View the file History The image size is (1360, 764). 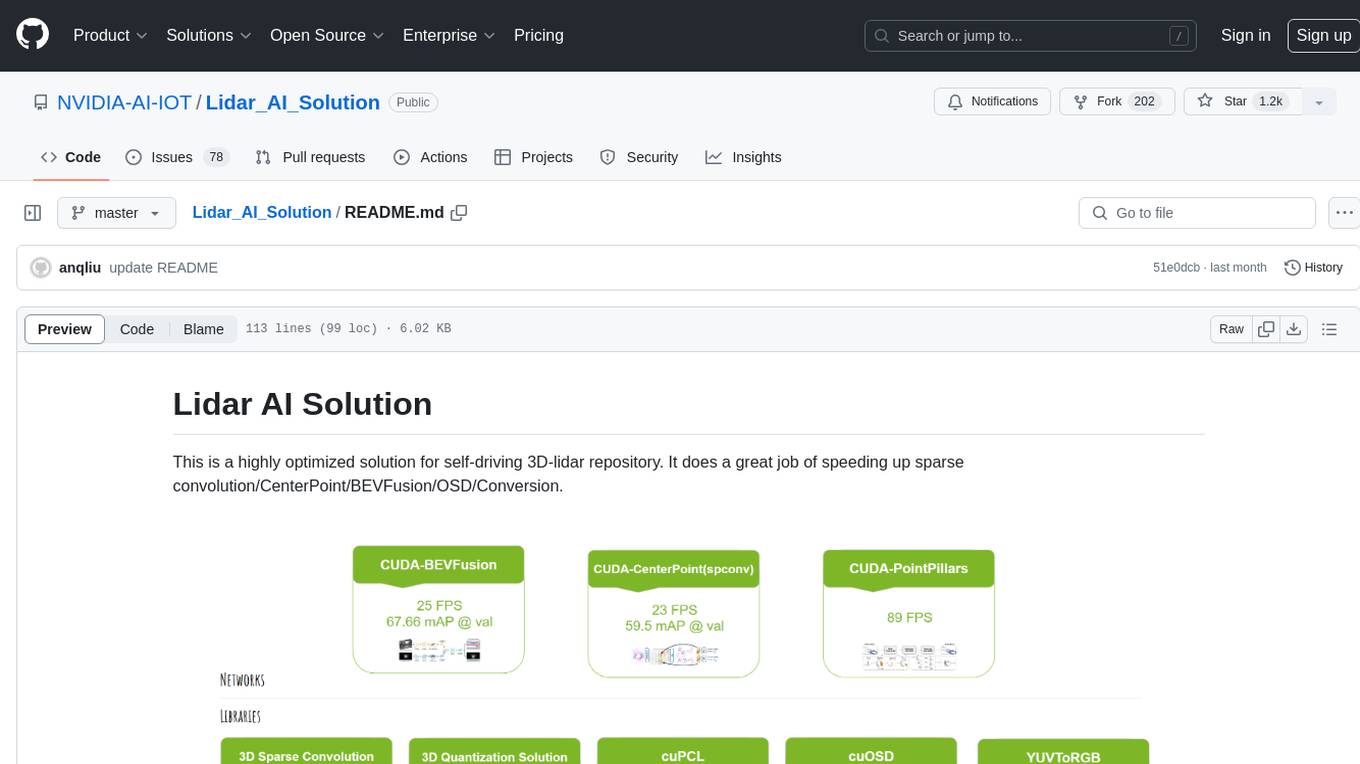1313,268
